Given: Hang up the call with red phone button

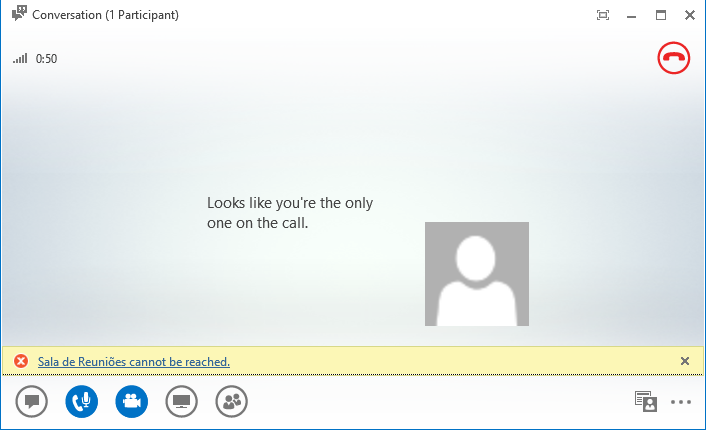Looking at the screenshot, I should [674, 58].
